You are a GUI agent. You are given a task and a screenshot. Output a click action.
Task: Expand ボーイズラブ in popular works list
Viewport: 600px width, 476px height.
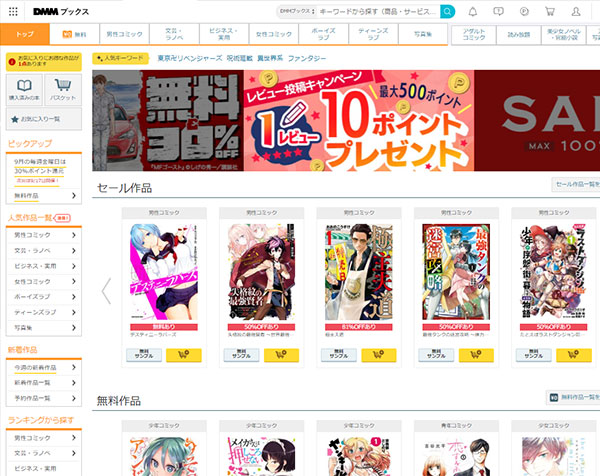pos(44,297)
